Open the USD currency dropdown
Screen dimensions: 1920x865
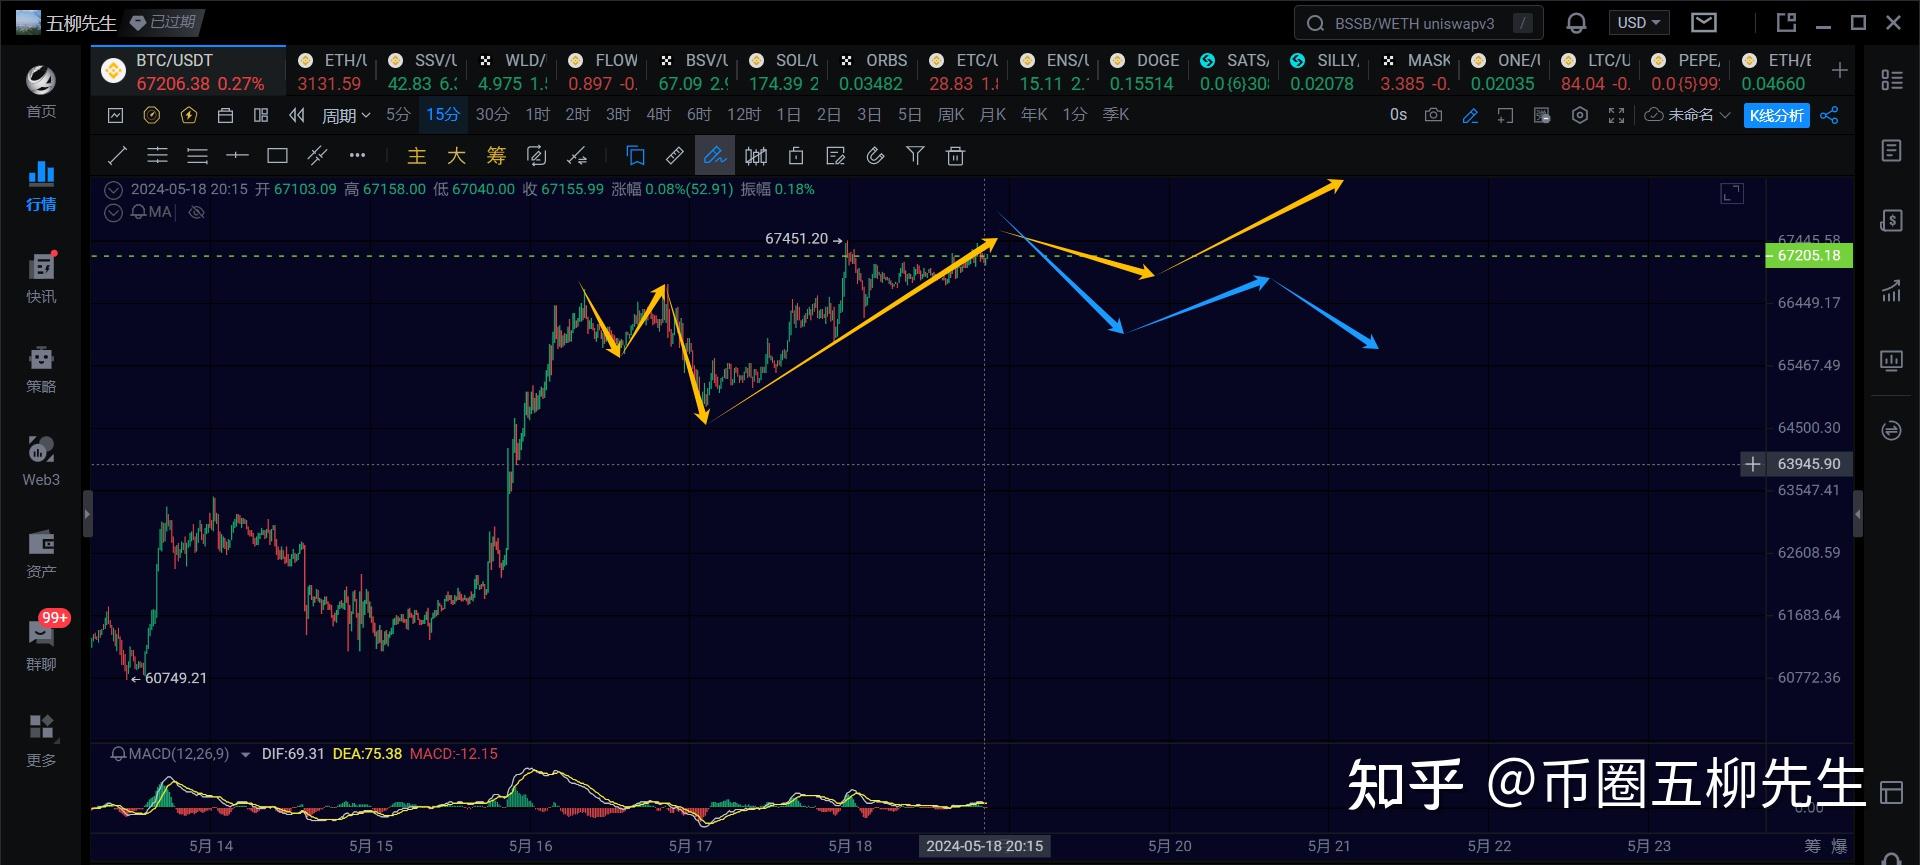1638,22
